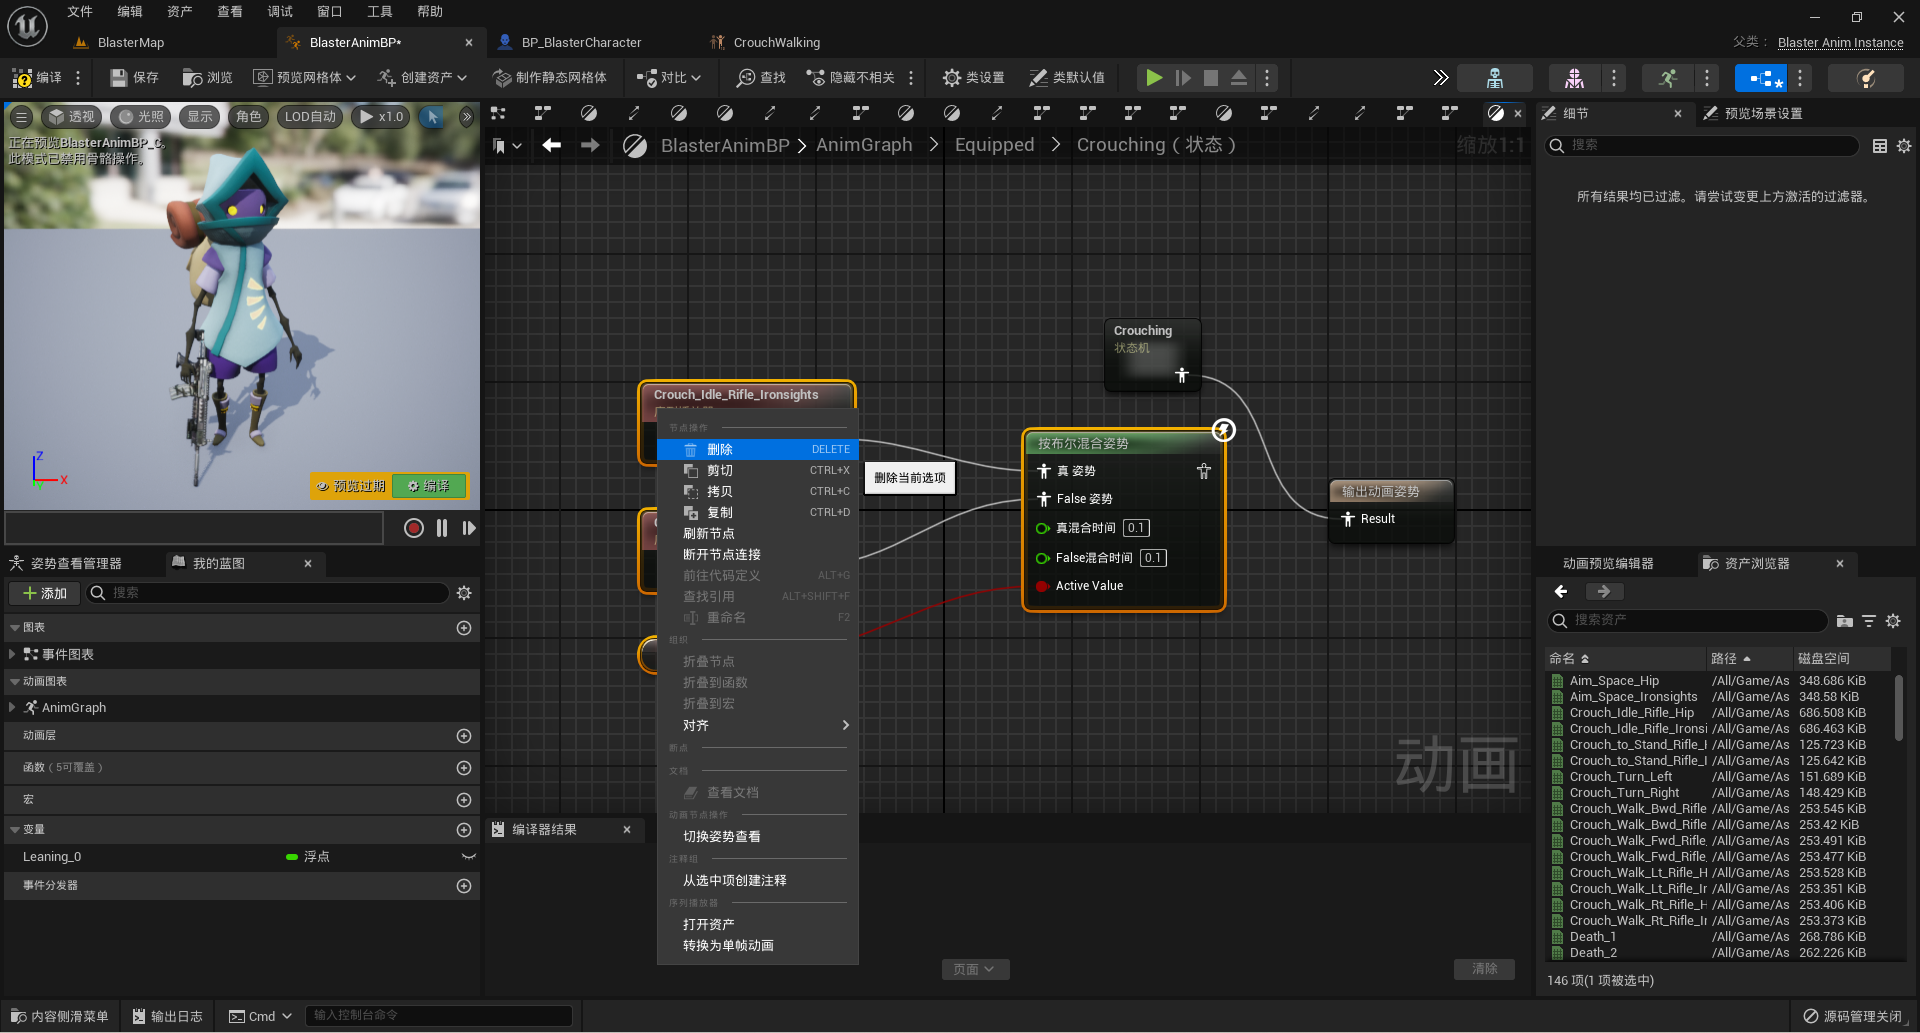Screen dimensions: 1920x1033
Task: Browse to asset with Browse icon
Action: 207,77
